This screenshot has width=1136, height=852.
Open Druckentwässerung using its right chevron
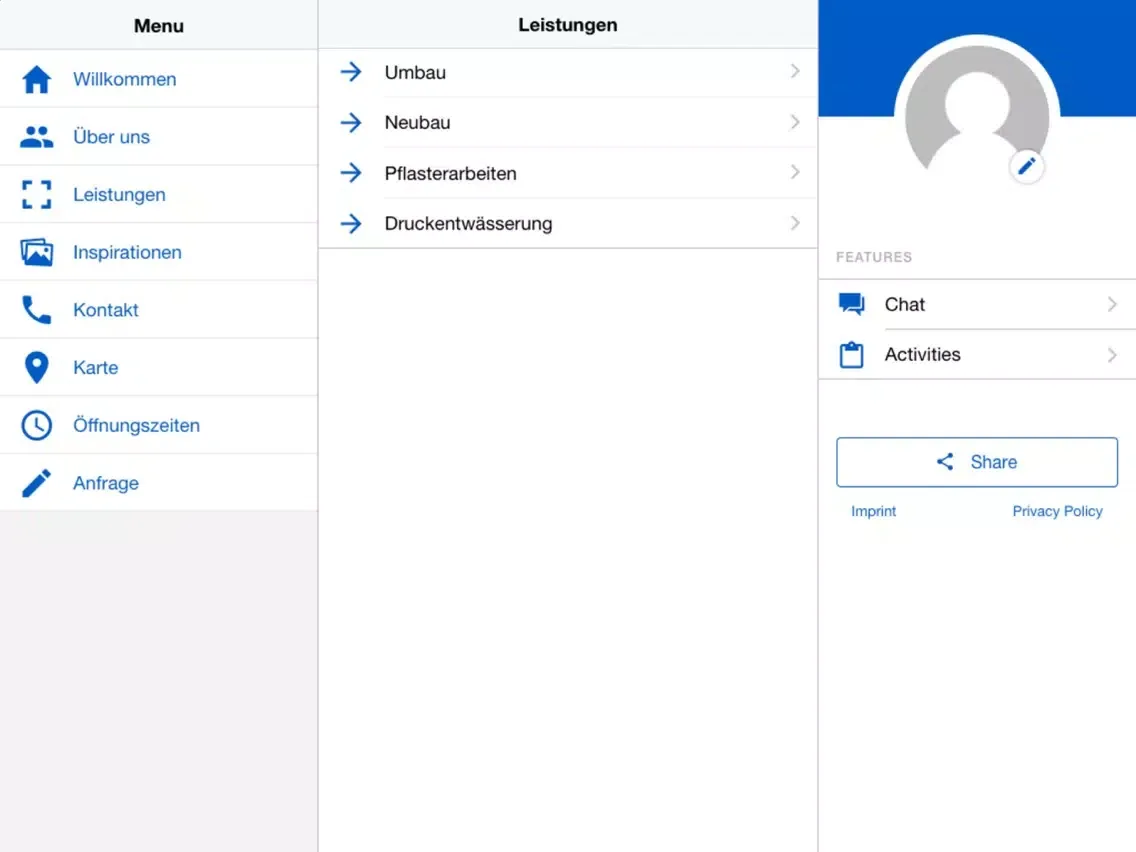pyautogui.click(x=795, y=223)
